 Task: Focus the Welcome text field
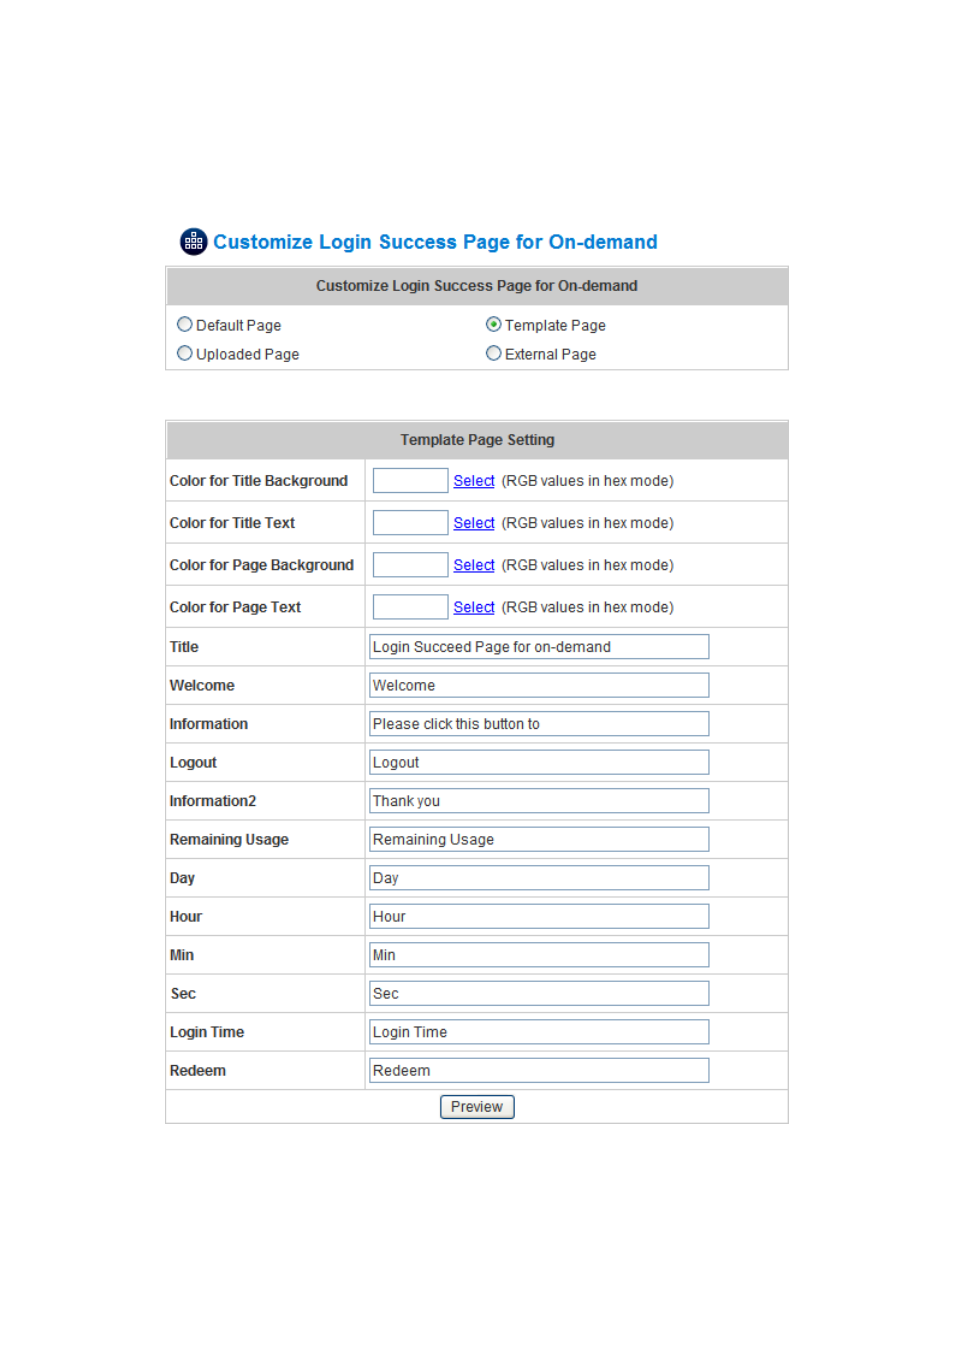539,685
